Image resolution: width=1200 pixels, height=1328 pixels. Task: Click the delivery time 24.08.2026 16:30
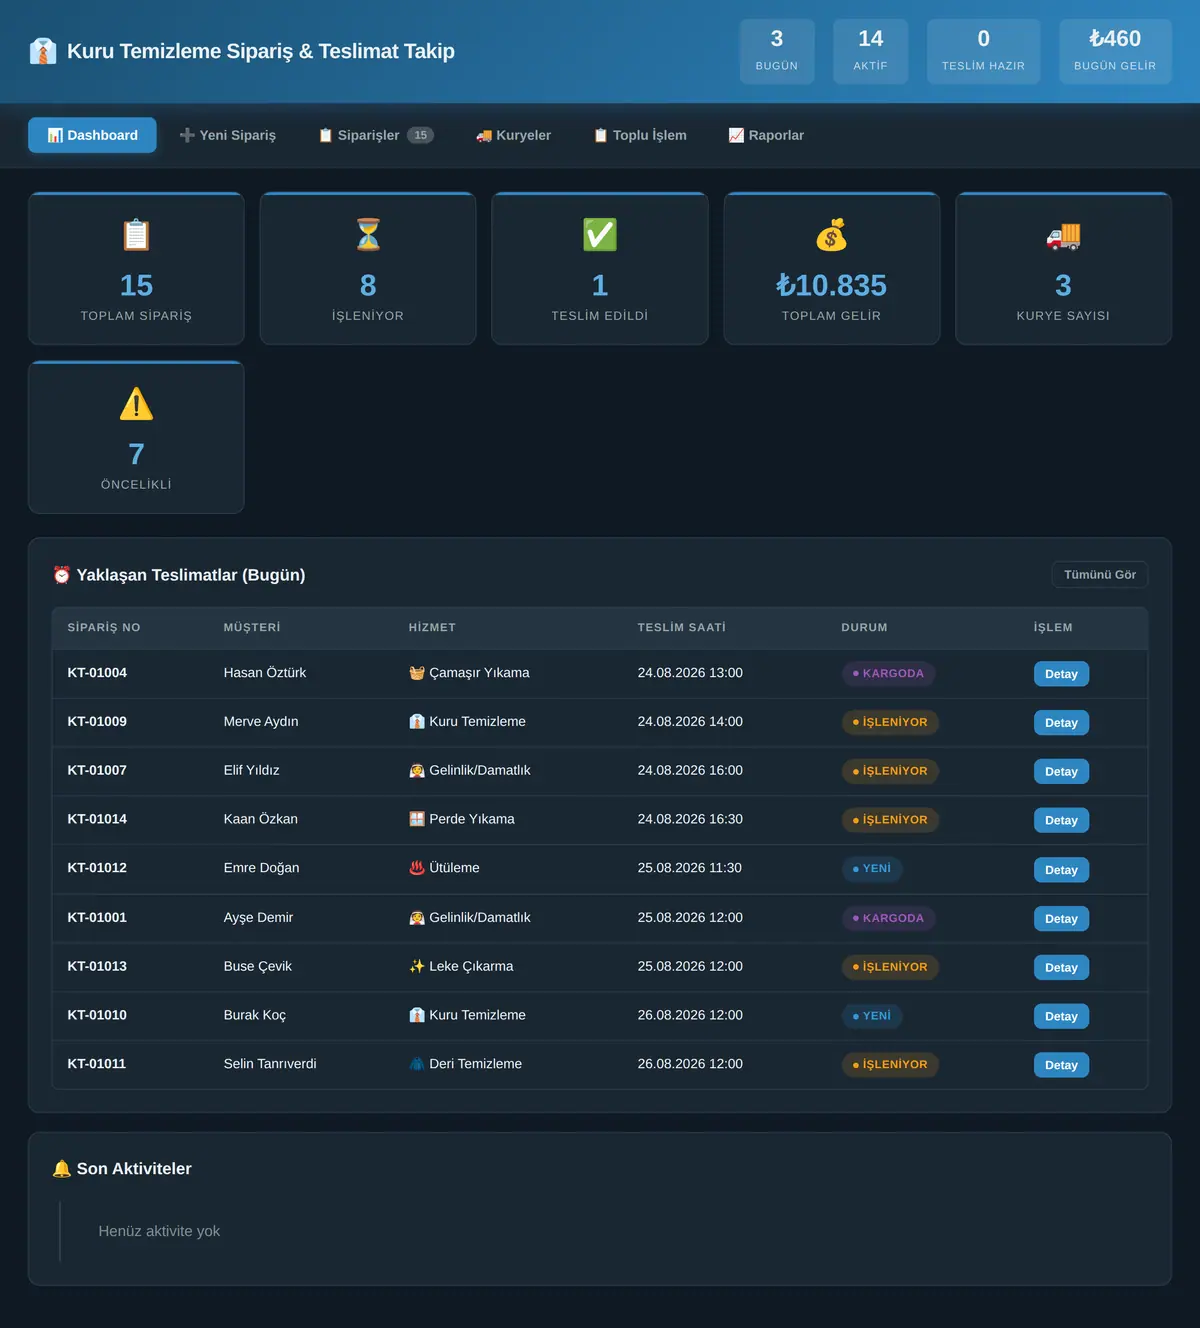click(690, 819)
